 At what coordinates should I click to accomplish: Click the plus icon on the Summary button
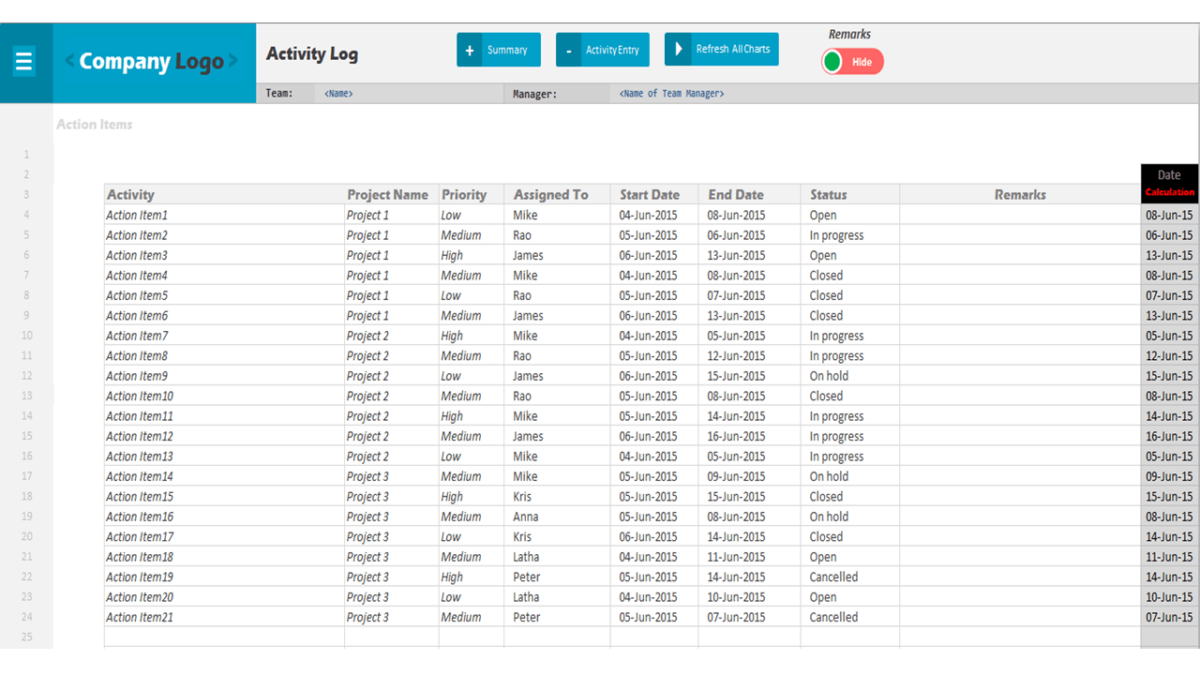[469, 48]
